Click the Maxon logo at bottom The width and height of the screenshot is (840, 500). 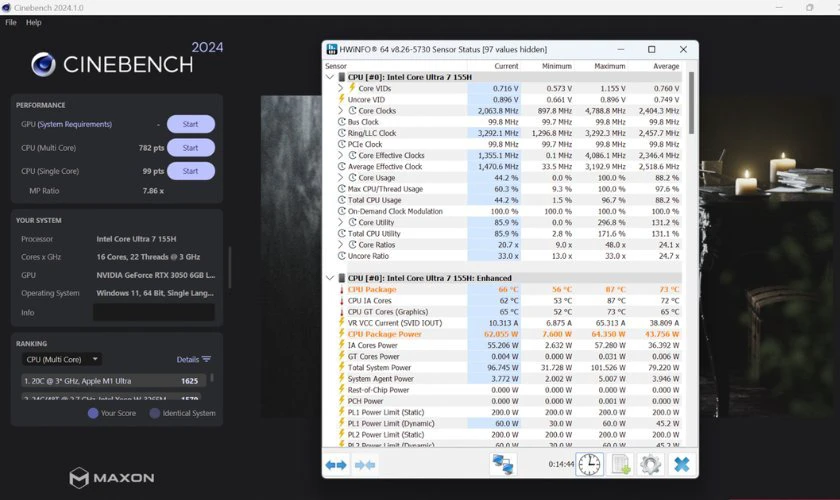point(111,477)
